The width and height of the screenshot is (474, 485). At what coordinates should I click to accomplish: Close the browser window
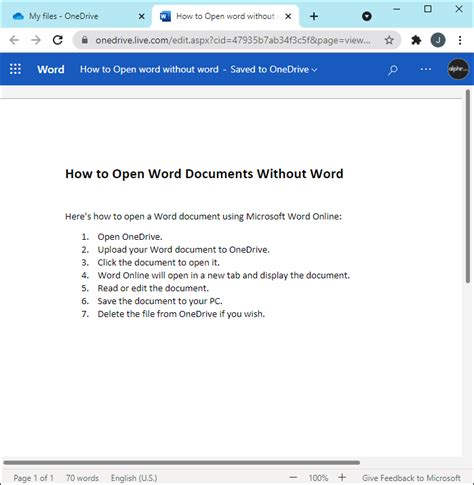pyautogui.click(x=459, y=9)
